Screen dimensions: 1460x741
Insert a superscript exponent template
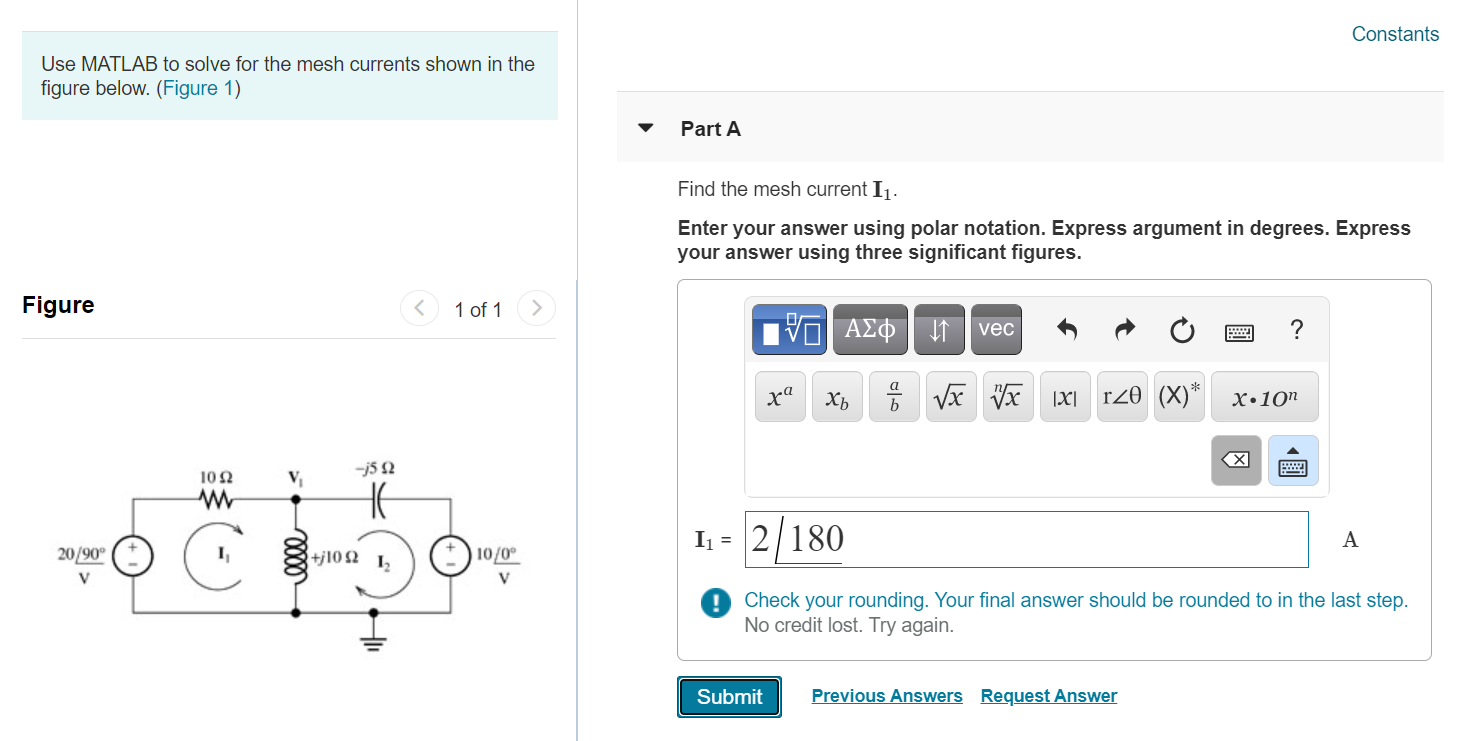(x=780, y=396)
